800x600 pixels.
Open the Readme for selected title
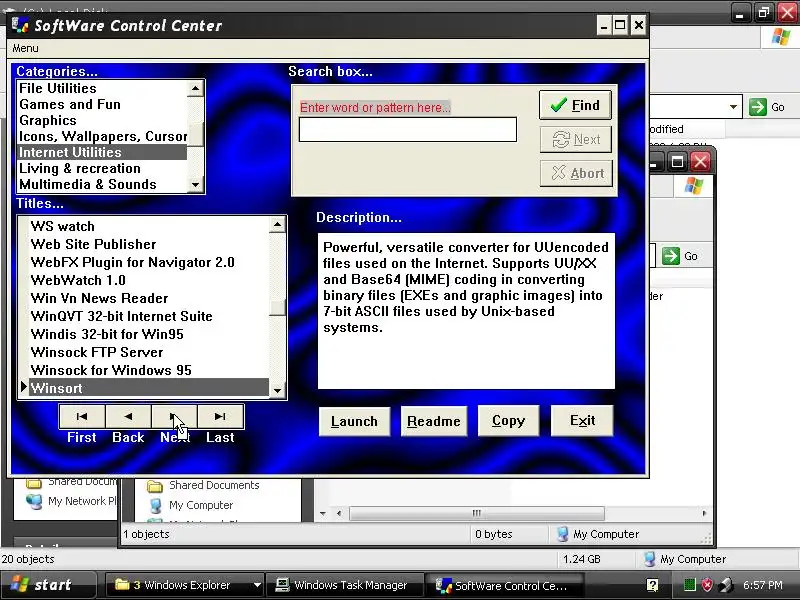[x=434, y=421]
